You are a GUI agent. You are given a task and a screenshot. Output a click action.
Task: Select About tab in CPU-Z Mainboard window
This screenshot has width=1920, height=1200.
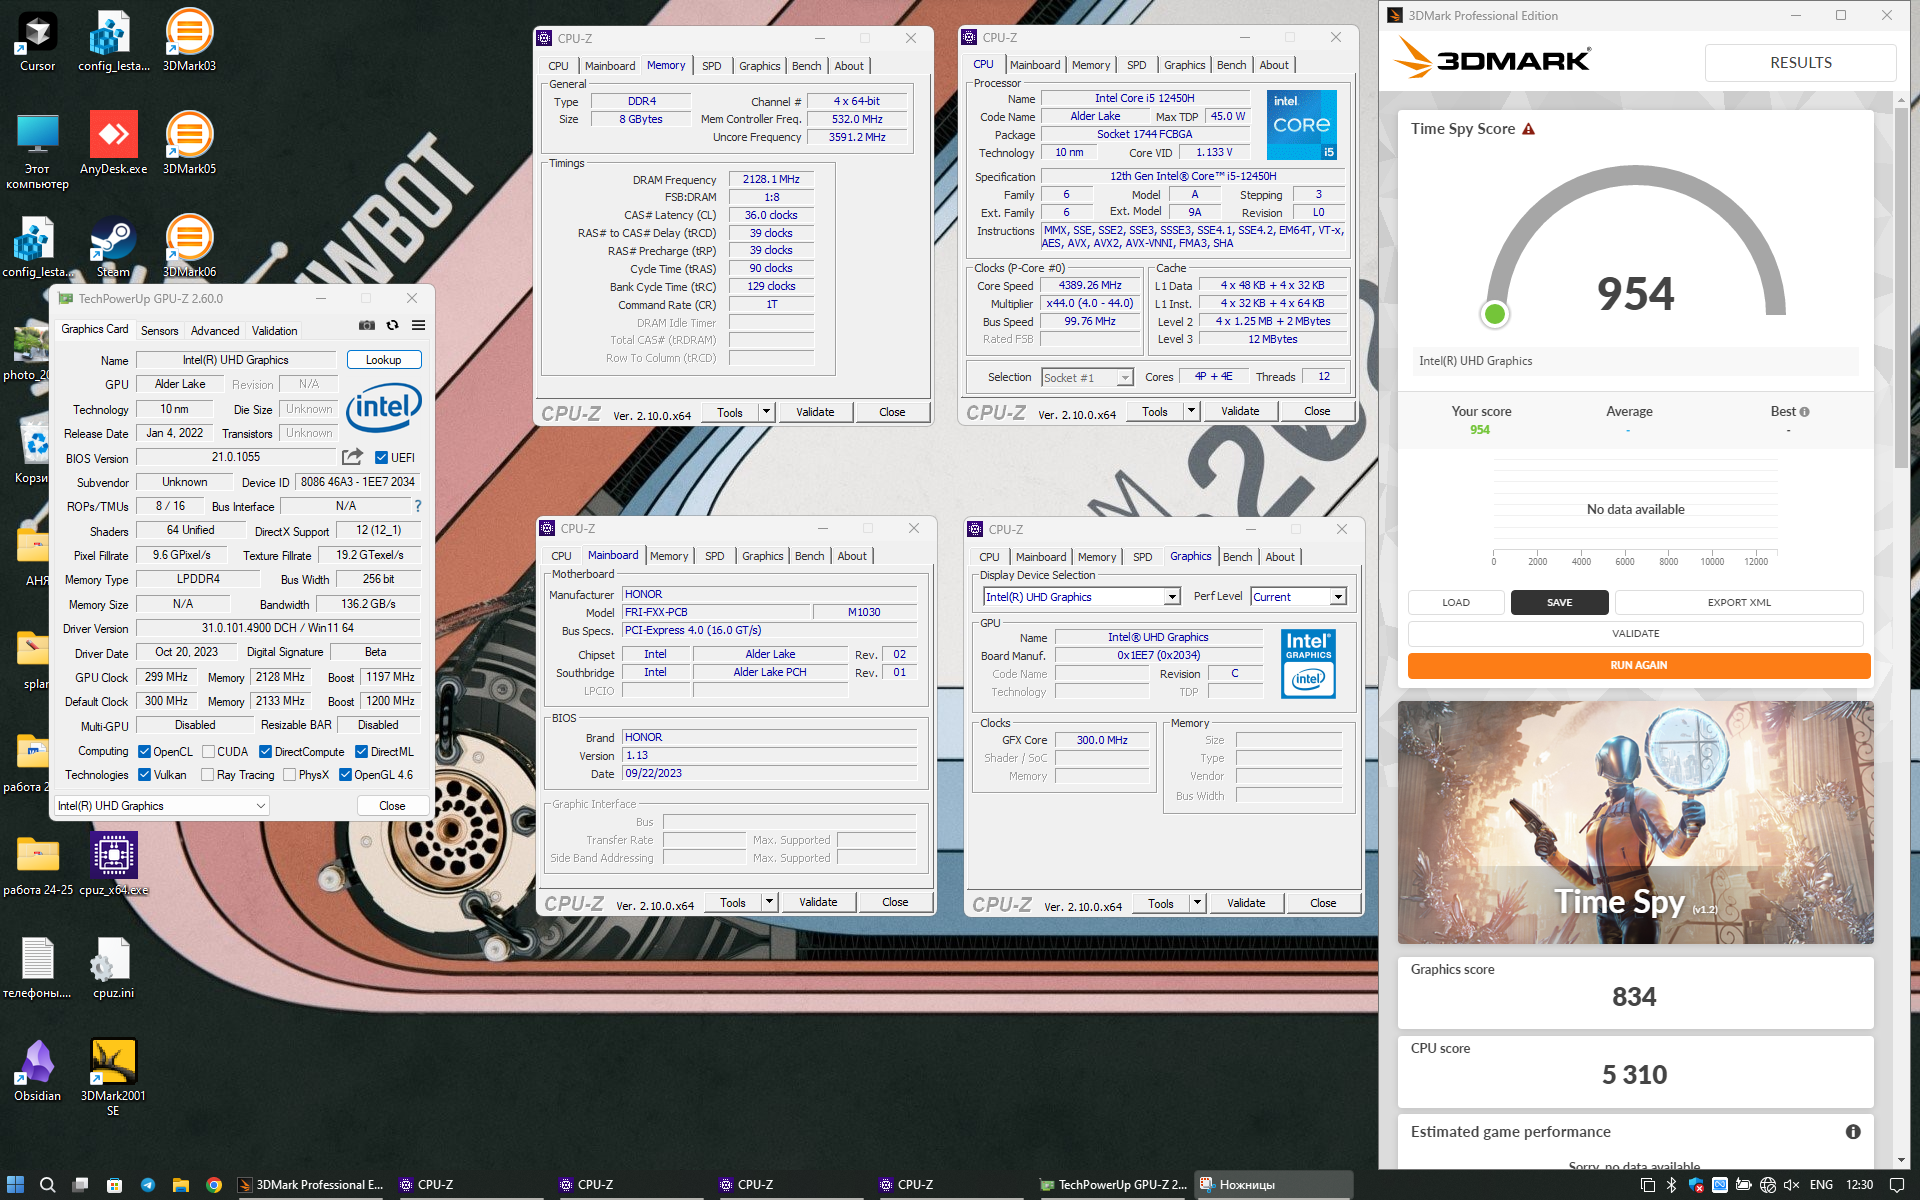pyautogui.click(x=852, y=556)
